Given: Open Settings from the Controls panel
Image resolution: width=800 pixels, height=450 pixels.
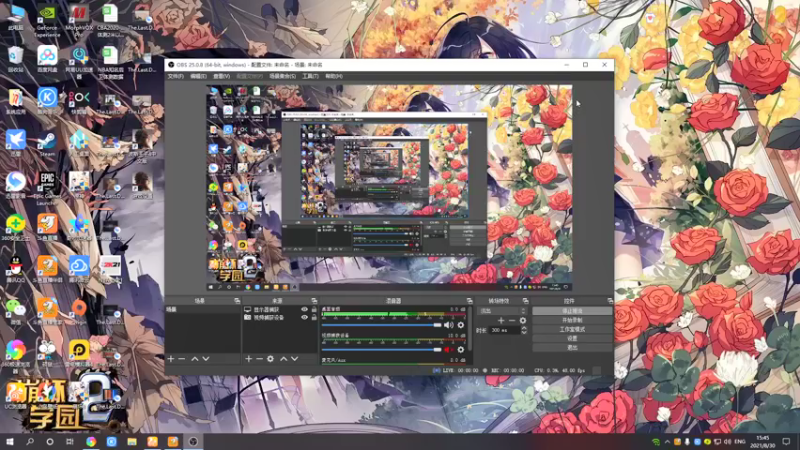Looking at the screenshot, I should coord(572,338).
